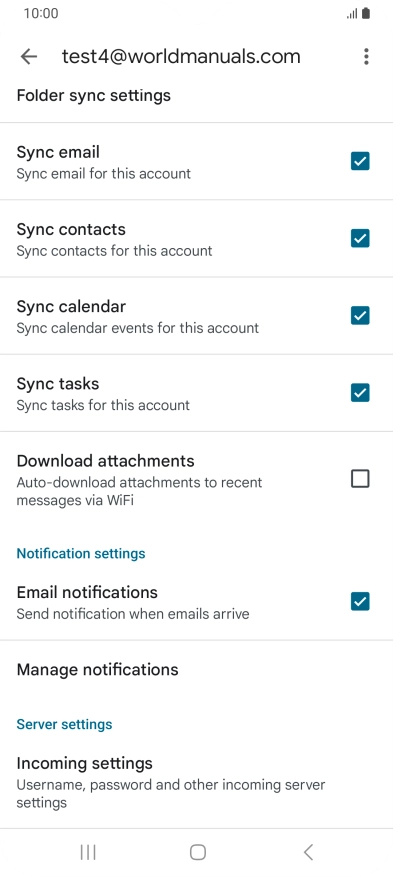Open Incoming settings for server
This screenshot has width=393, height=877.
(196, 782)
